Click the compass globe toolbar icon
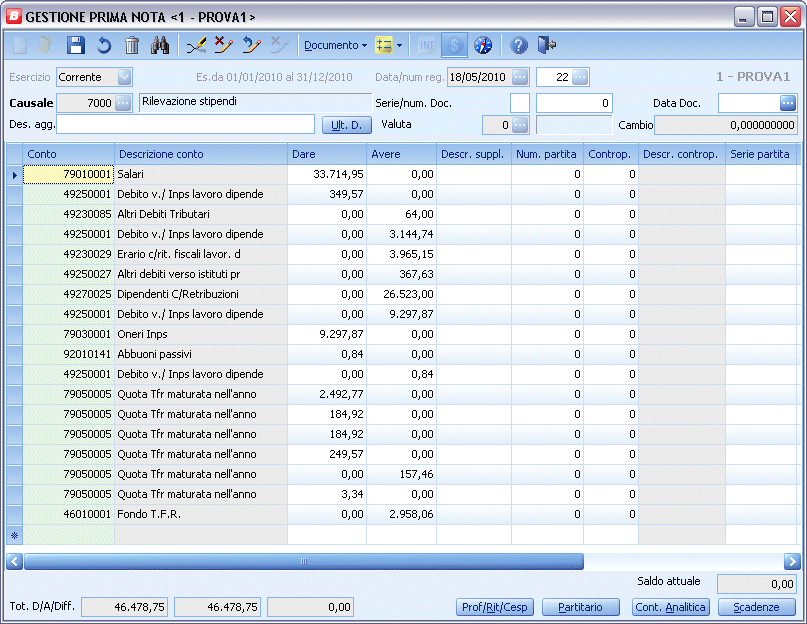 coord(483,45)
